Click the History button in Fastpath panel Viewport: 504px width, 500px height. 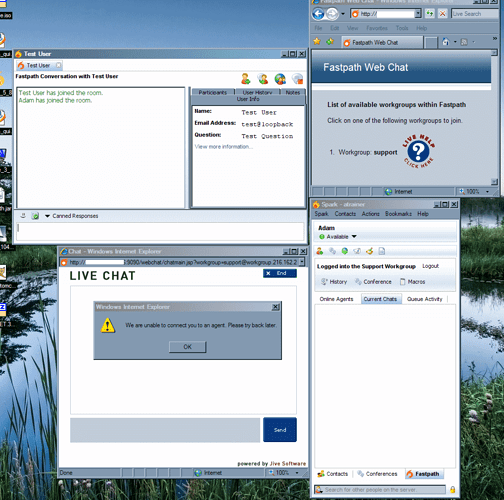334,282
